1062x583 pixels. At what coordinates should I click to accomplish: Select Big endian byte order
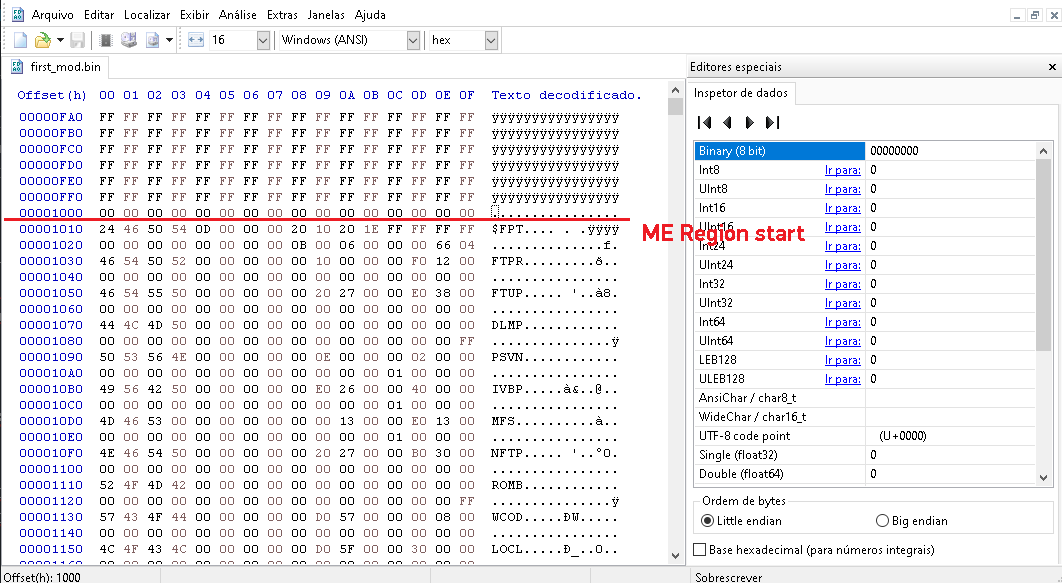pyautogui.click(x=882, y=521)
